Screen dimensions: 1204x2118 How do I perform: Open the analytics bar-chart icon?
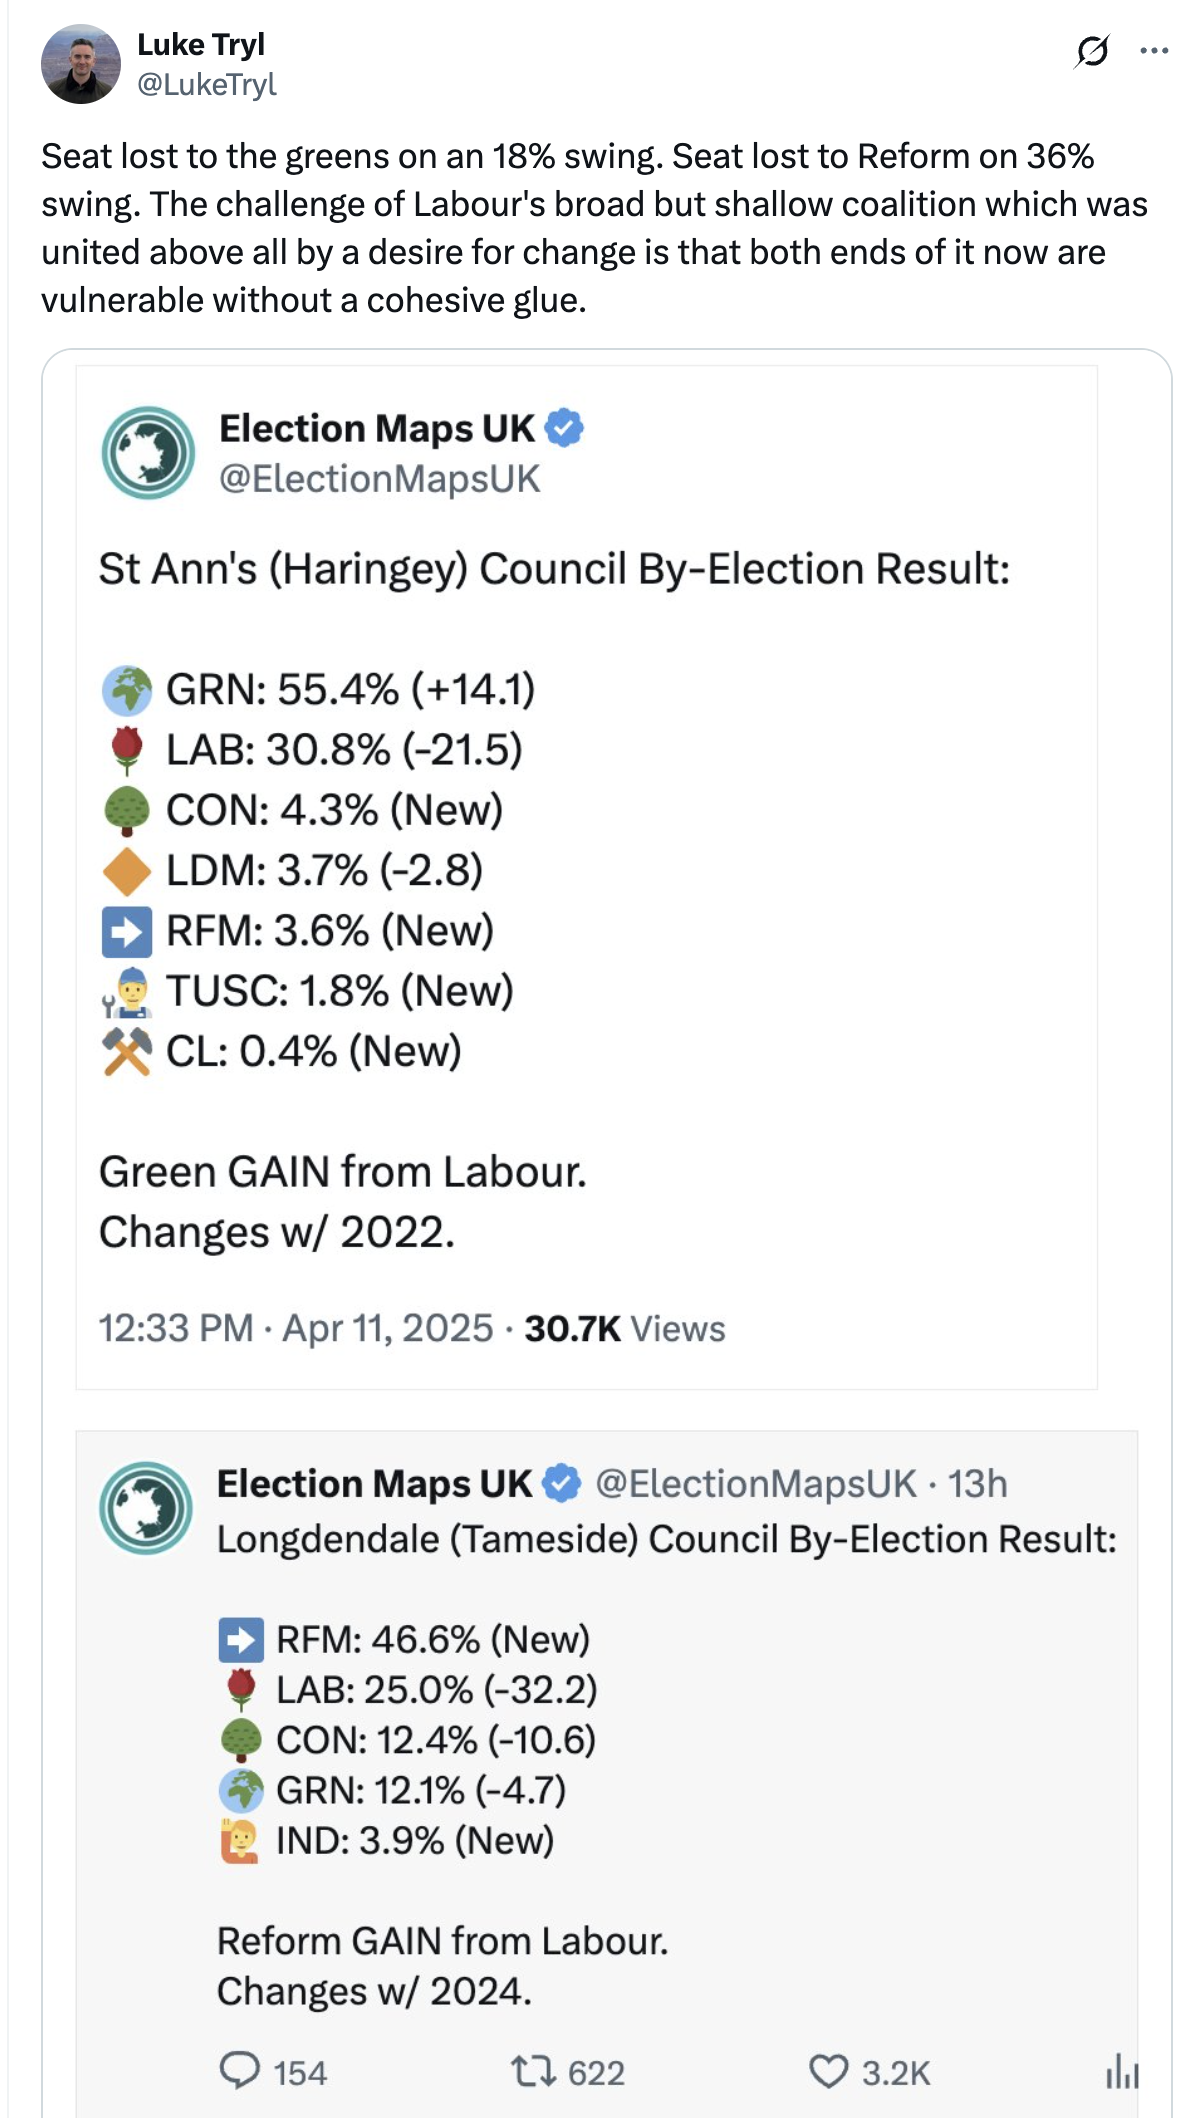pos(1121,2071)
